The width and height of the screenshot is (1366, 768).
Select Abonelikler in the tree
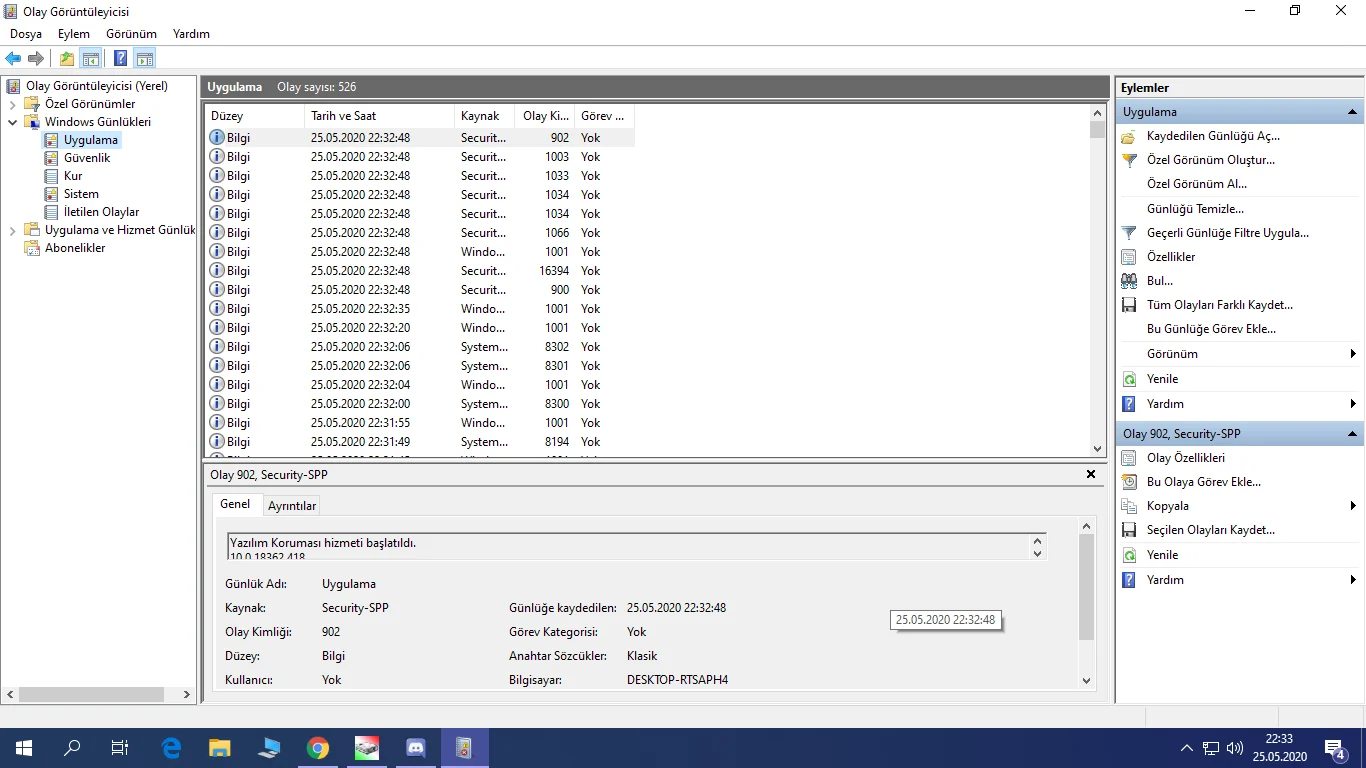coord(75,248)
